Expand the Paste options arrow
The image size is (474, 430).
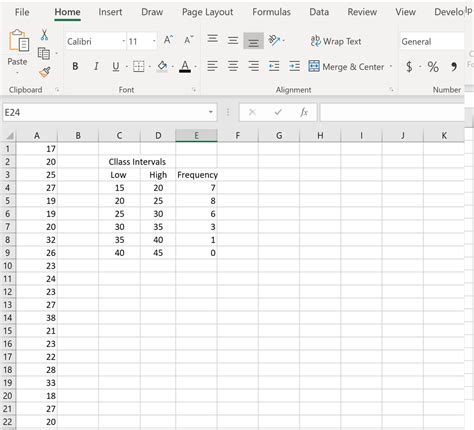[x=17, y=72]
